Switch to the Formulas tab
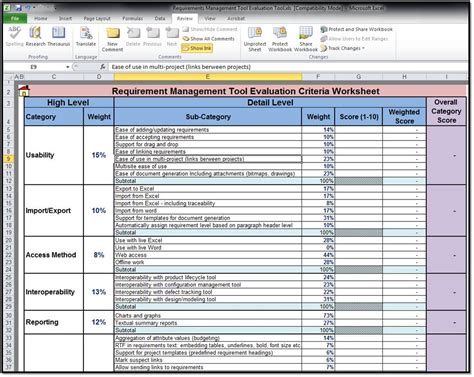The height and width of the screenshot is (377, 474). (x=133, y=19)
